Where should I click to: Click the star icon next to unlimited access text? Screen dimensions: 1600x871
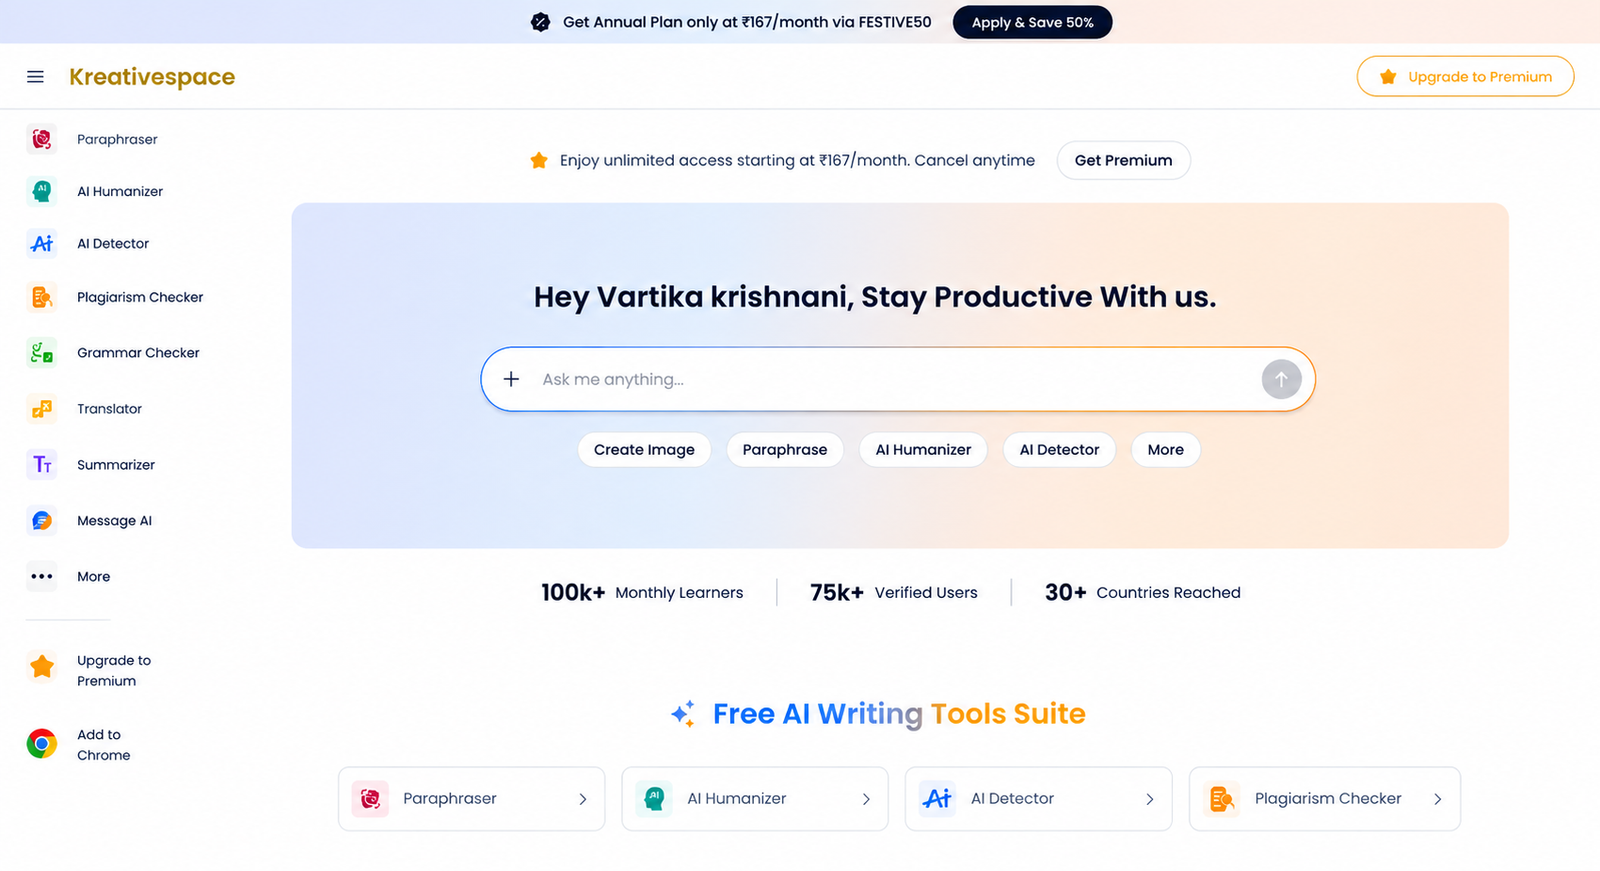pos(539,160)
